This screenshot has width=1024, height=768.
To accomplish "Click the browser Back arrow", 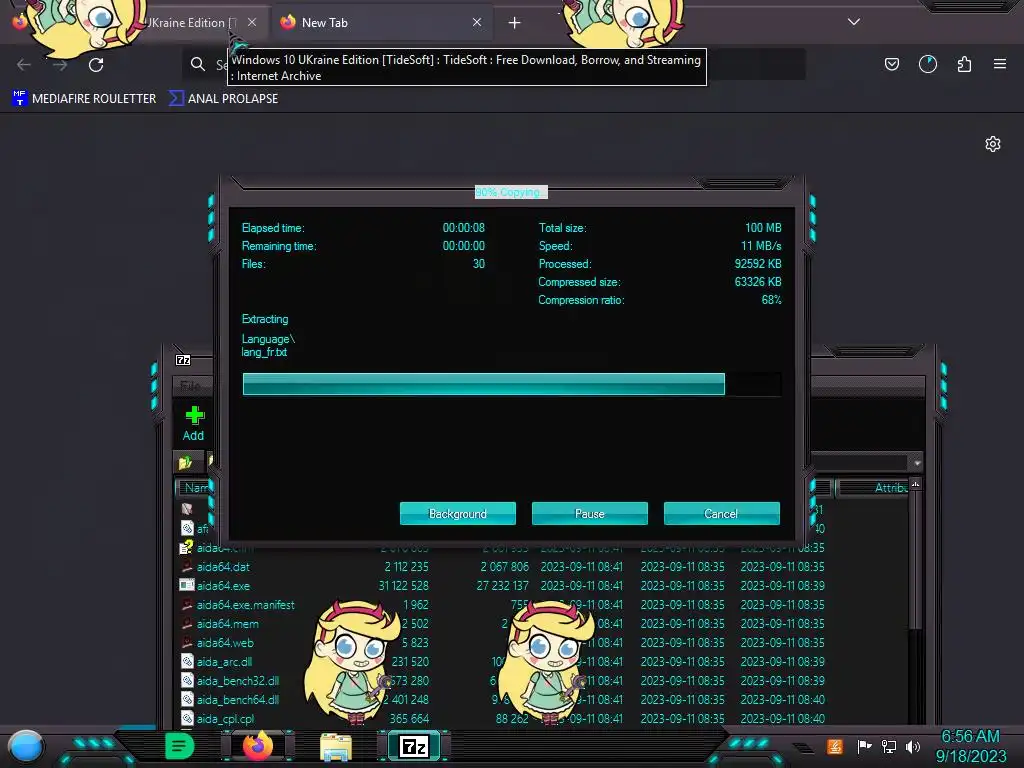I will [24, 65].
